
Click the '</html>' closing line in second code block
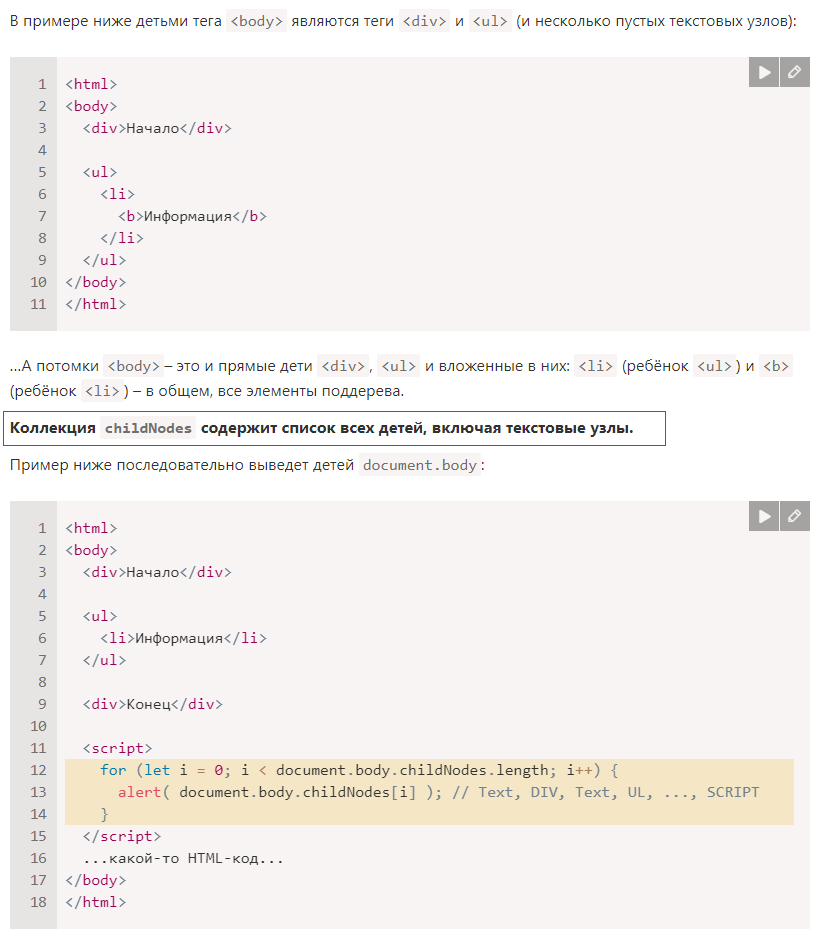(x=96, y=902)
